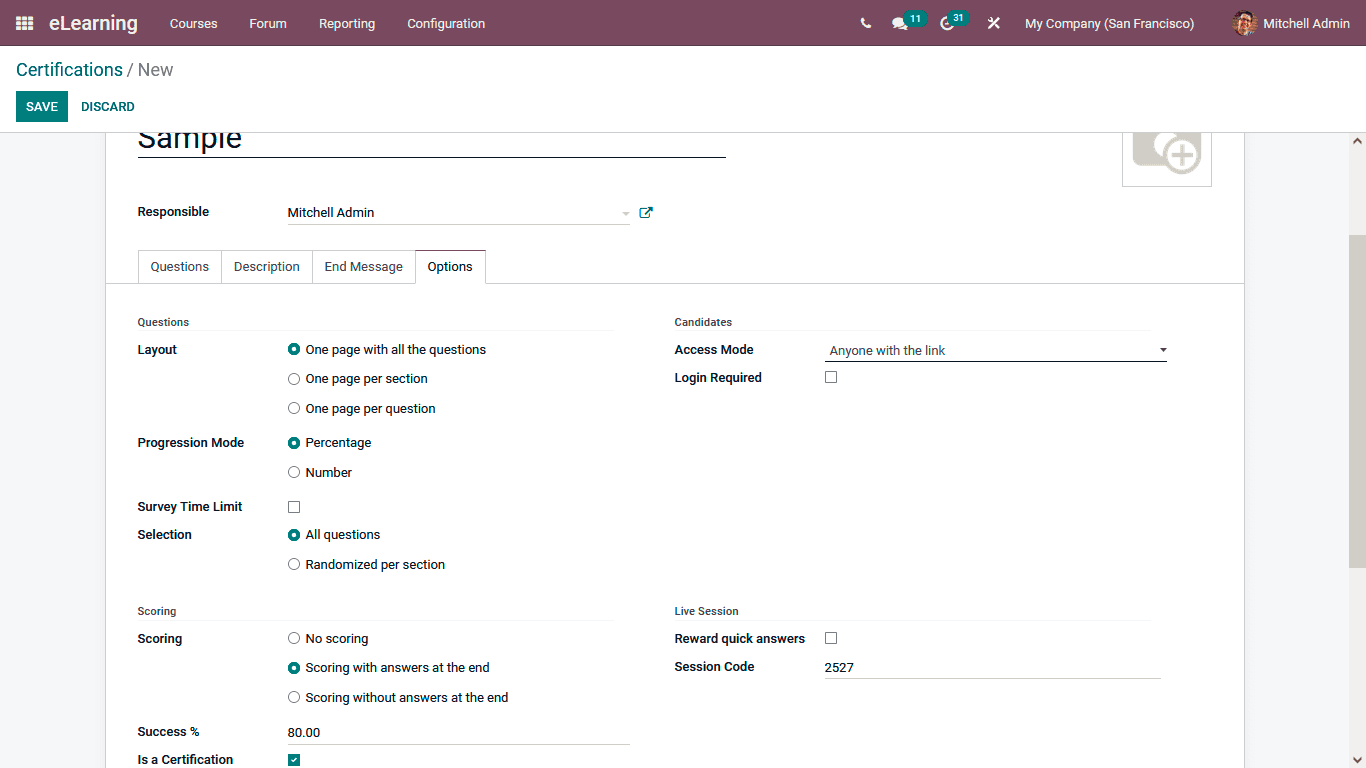
Task: Choose Number as Progression Mode
Action: click(294, 472)
